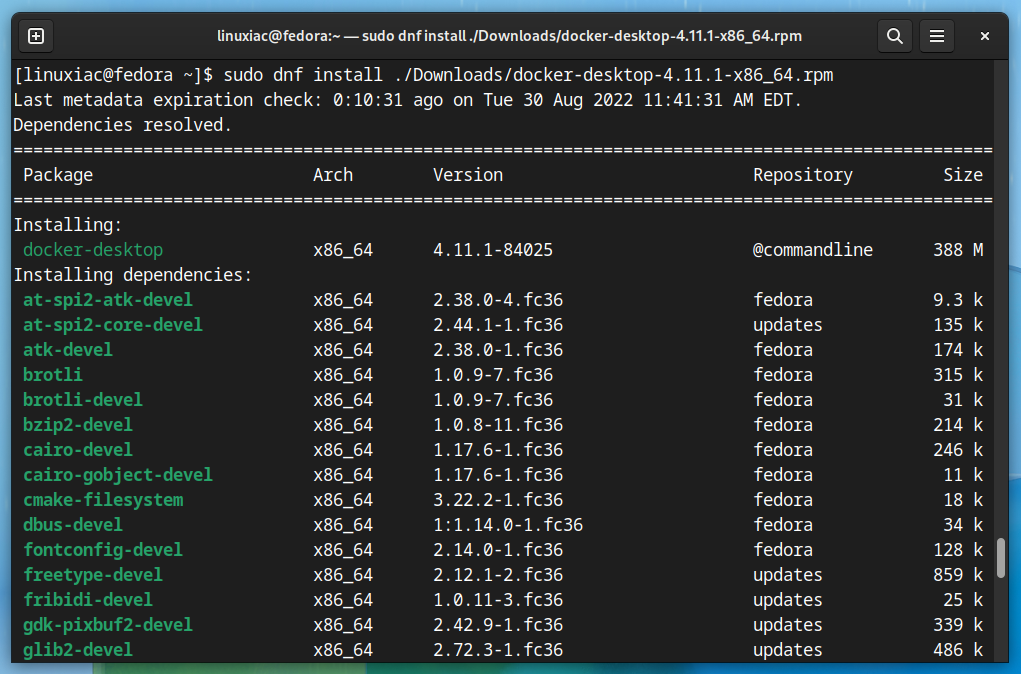Click version 2.42.9-1.fc36
1021x674 pixels.
498,625
